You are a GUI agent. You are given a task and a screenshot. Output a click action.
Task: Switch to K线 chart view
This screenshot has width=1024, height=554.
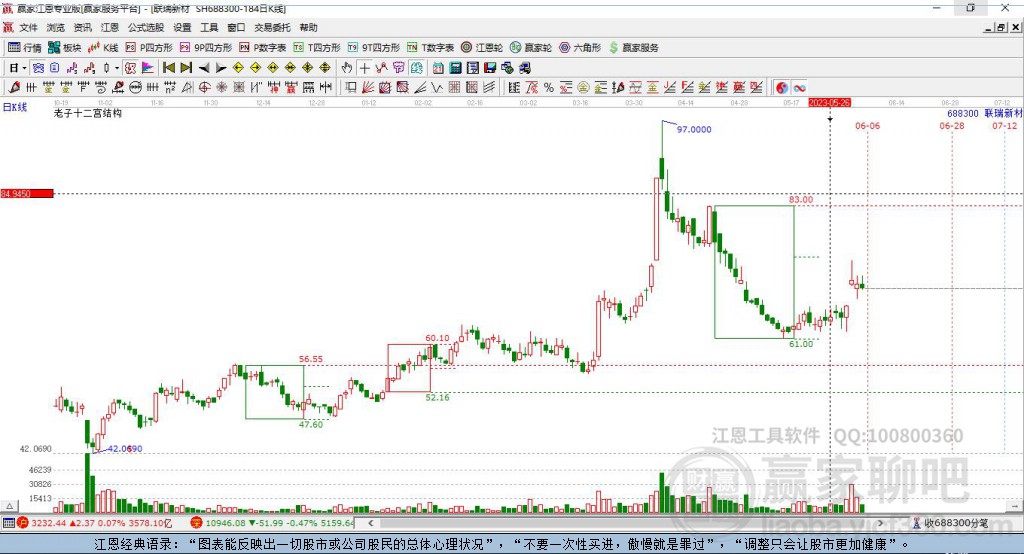[x=103, y=48]
